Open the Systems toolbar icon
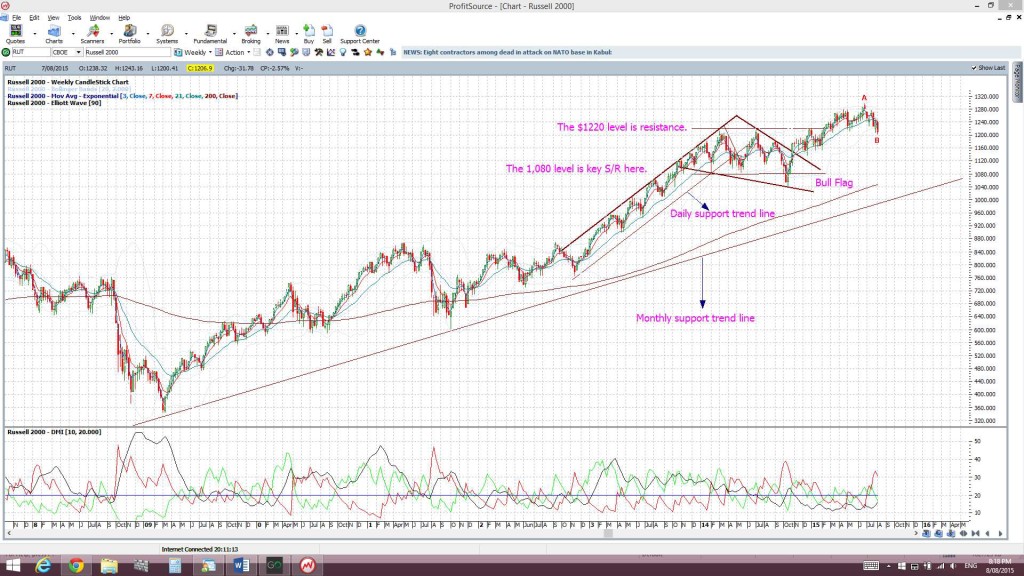 coord(167,33)
